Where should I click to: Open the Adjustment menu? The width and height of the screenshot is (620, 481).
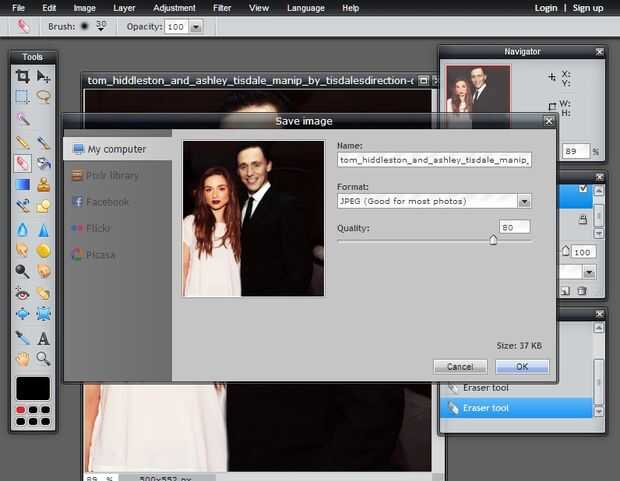174,8
